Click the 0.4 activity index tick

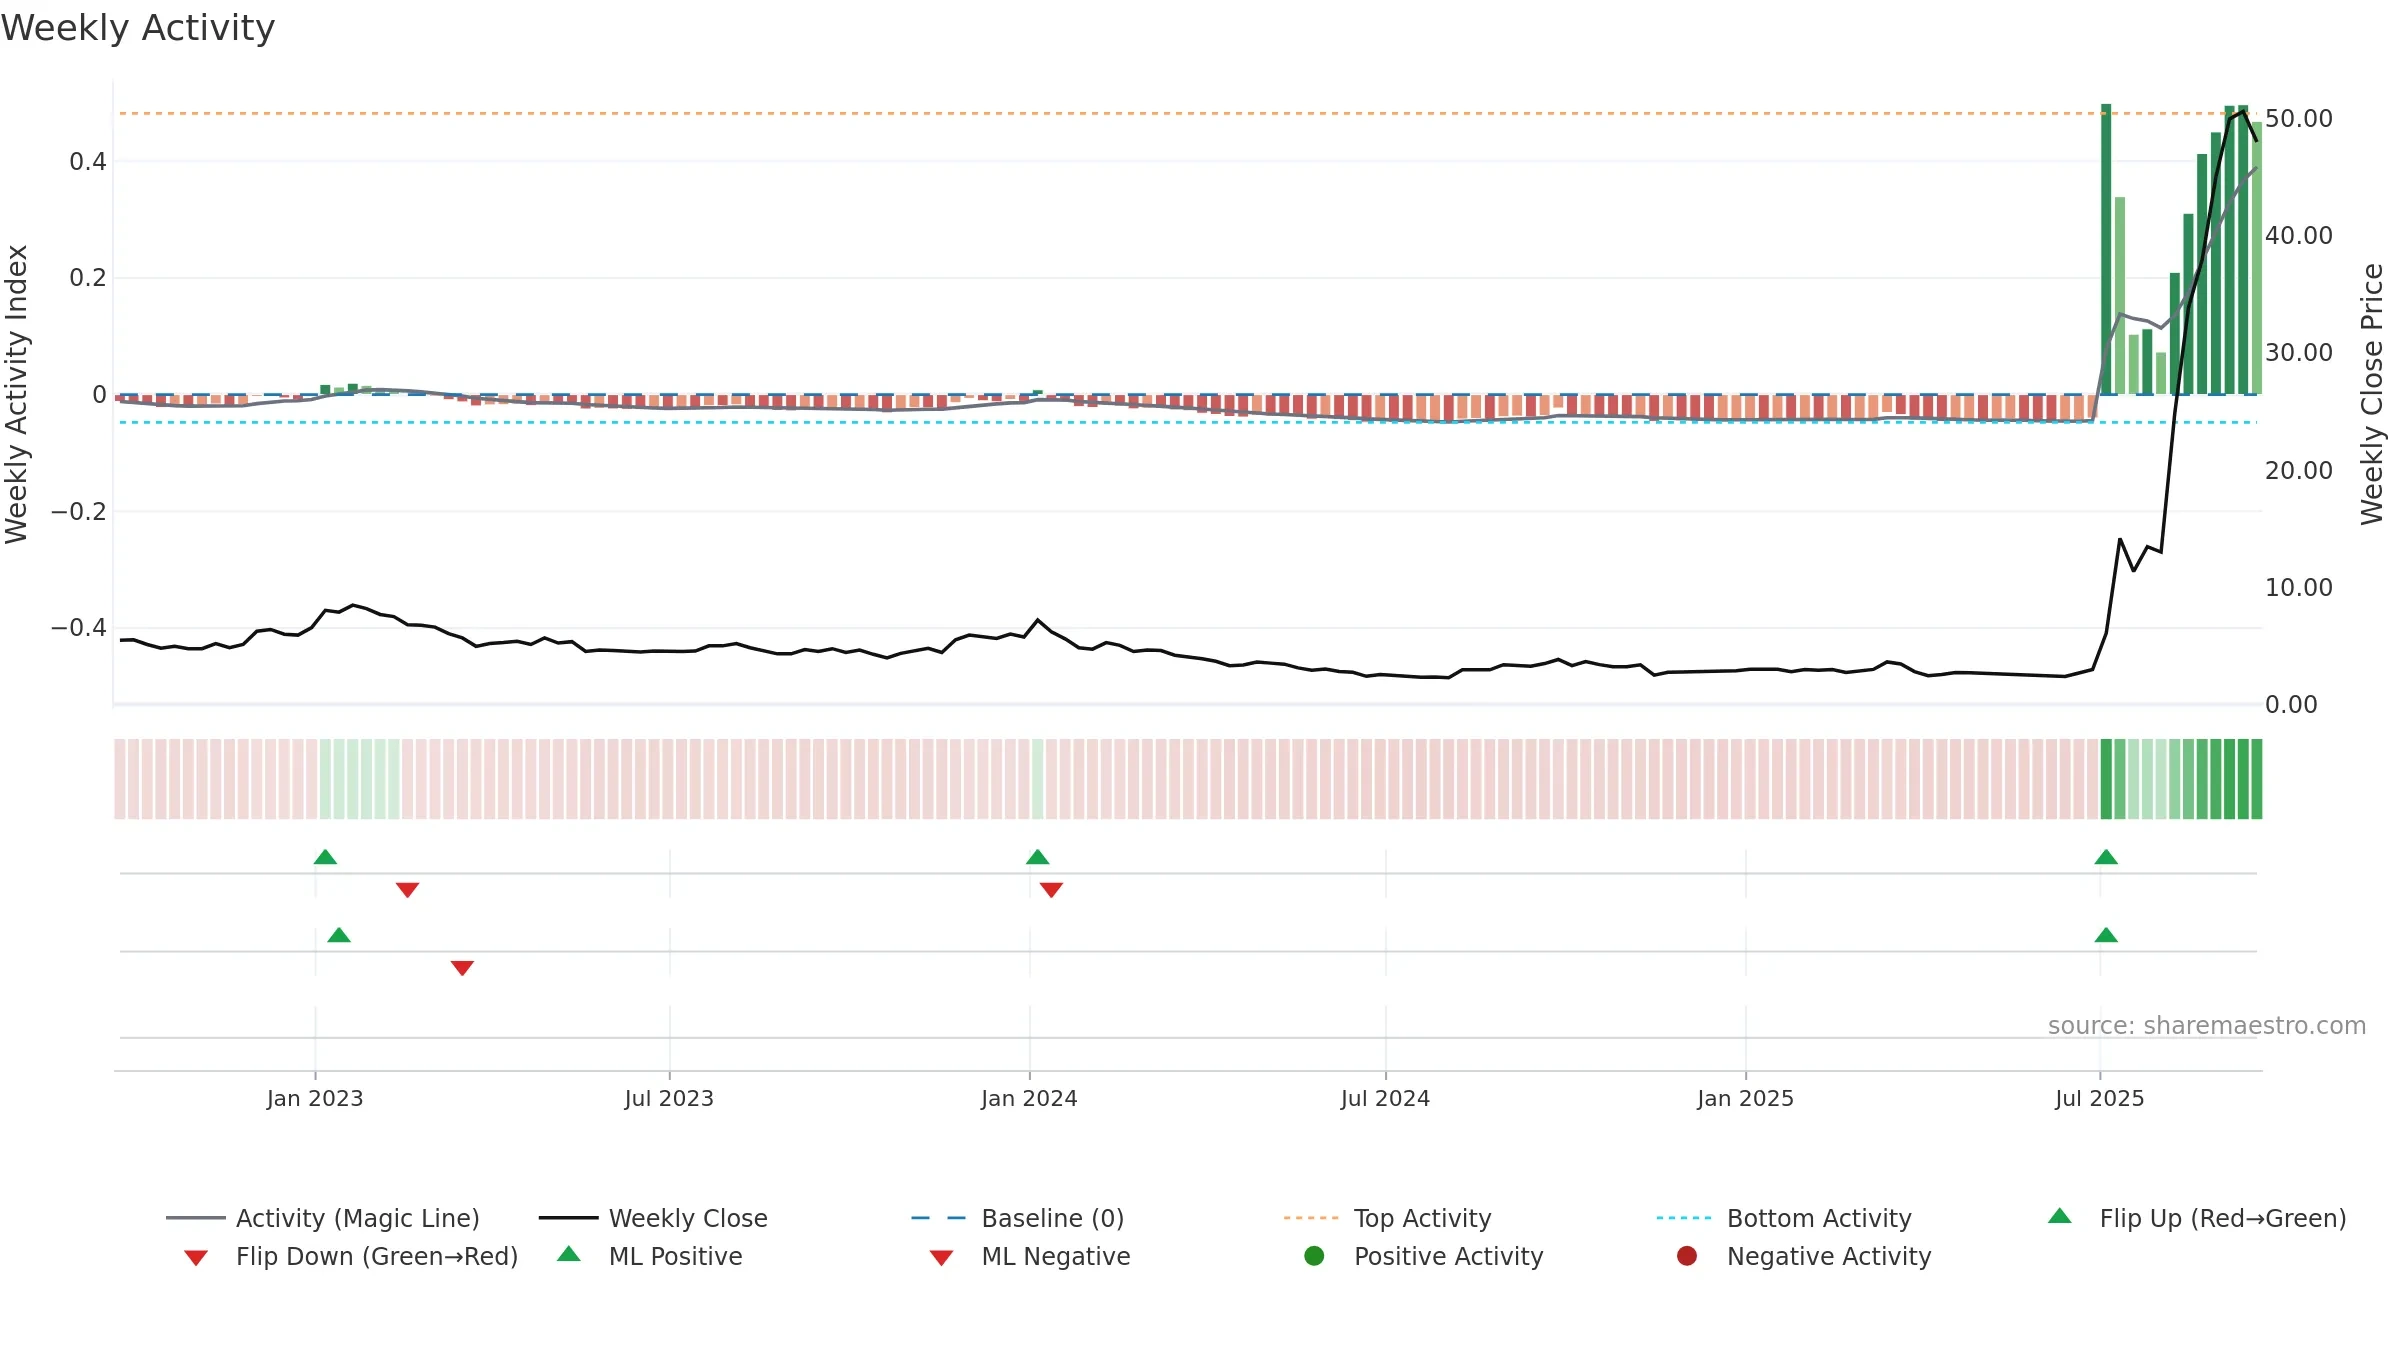pyautogui.click(x=88, y=161)
